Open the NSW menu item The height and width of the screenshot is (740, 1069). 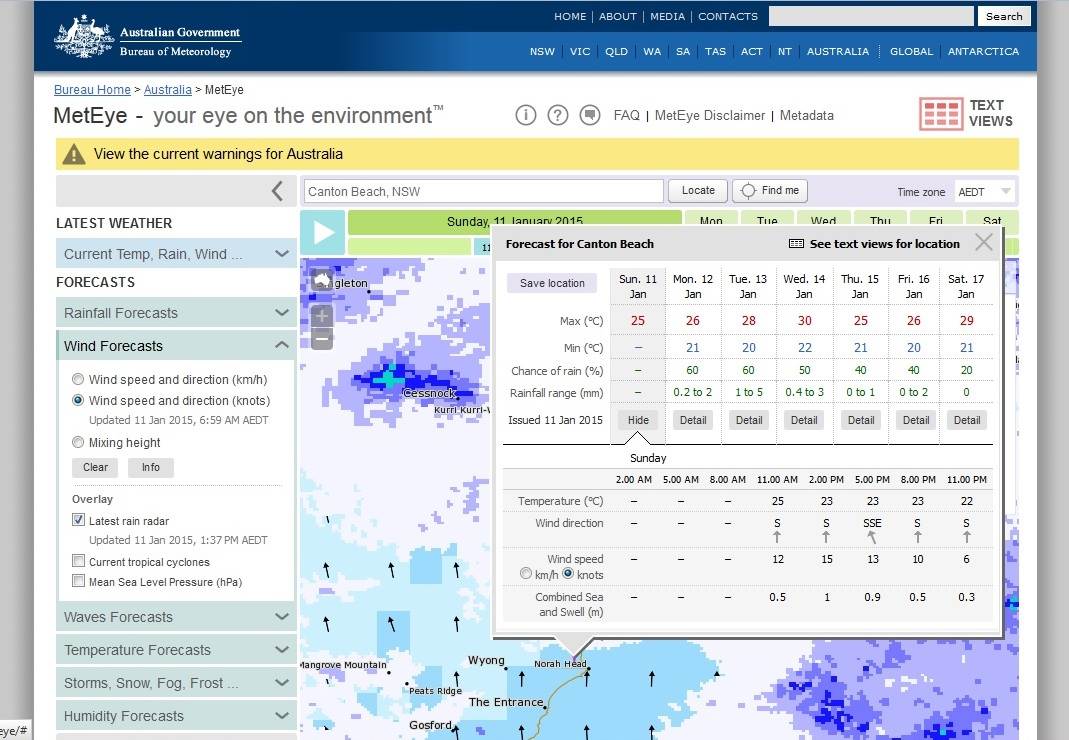tap(542, 51)
